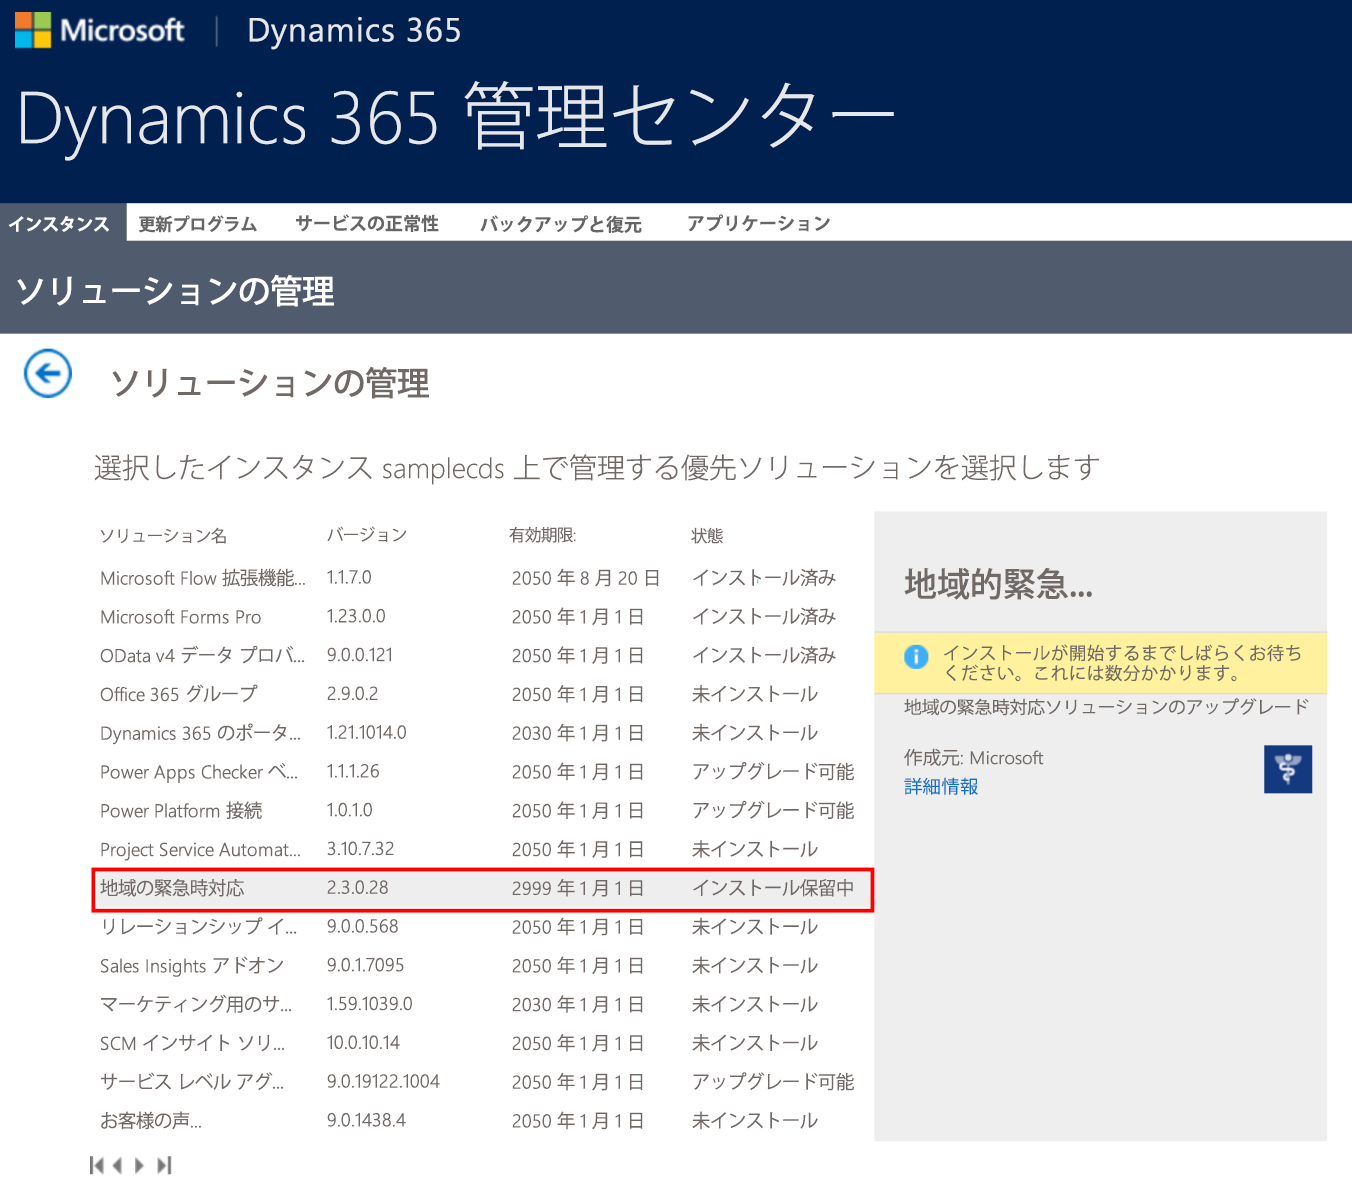Click 作成元: Microsoft text
Viewport: 1352px width, 1193px height.
pyautogui.click(x=973, y=758)
